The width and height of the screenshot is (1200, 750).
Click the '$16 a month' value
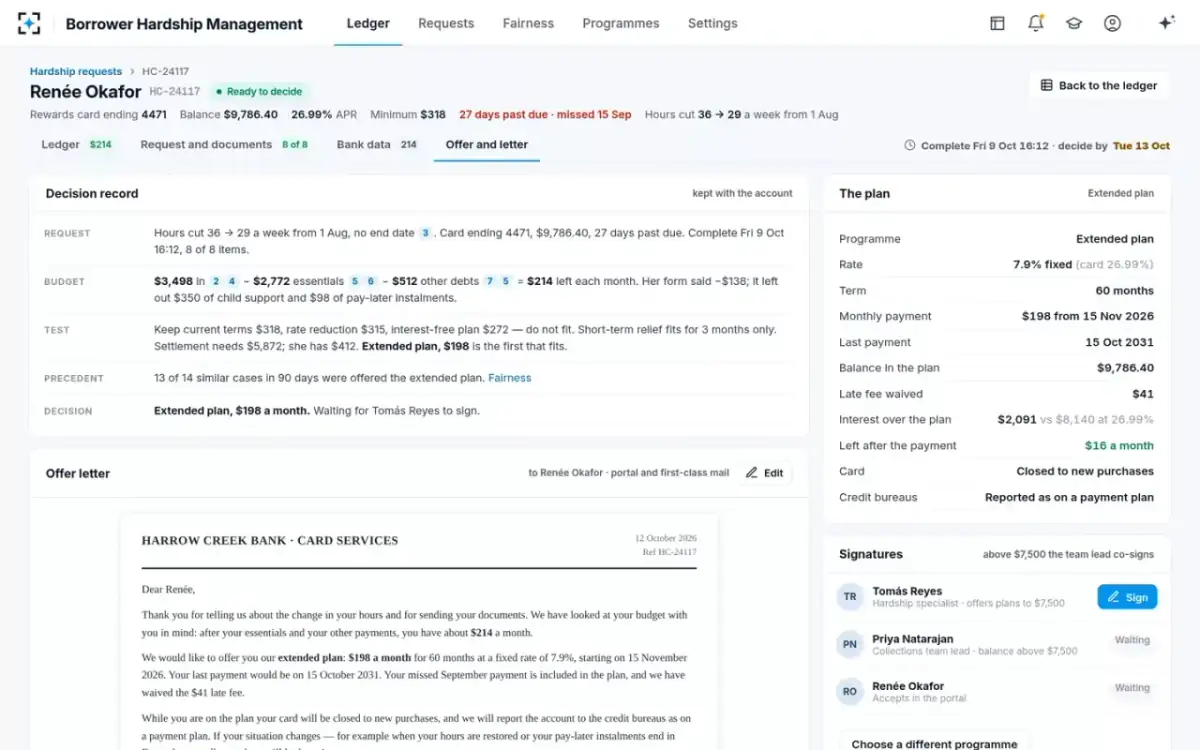(x=1120, y=446)
